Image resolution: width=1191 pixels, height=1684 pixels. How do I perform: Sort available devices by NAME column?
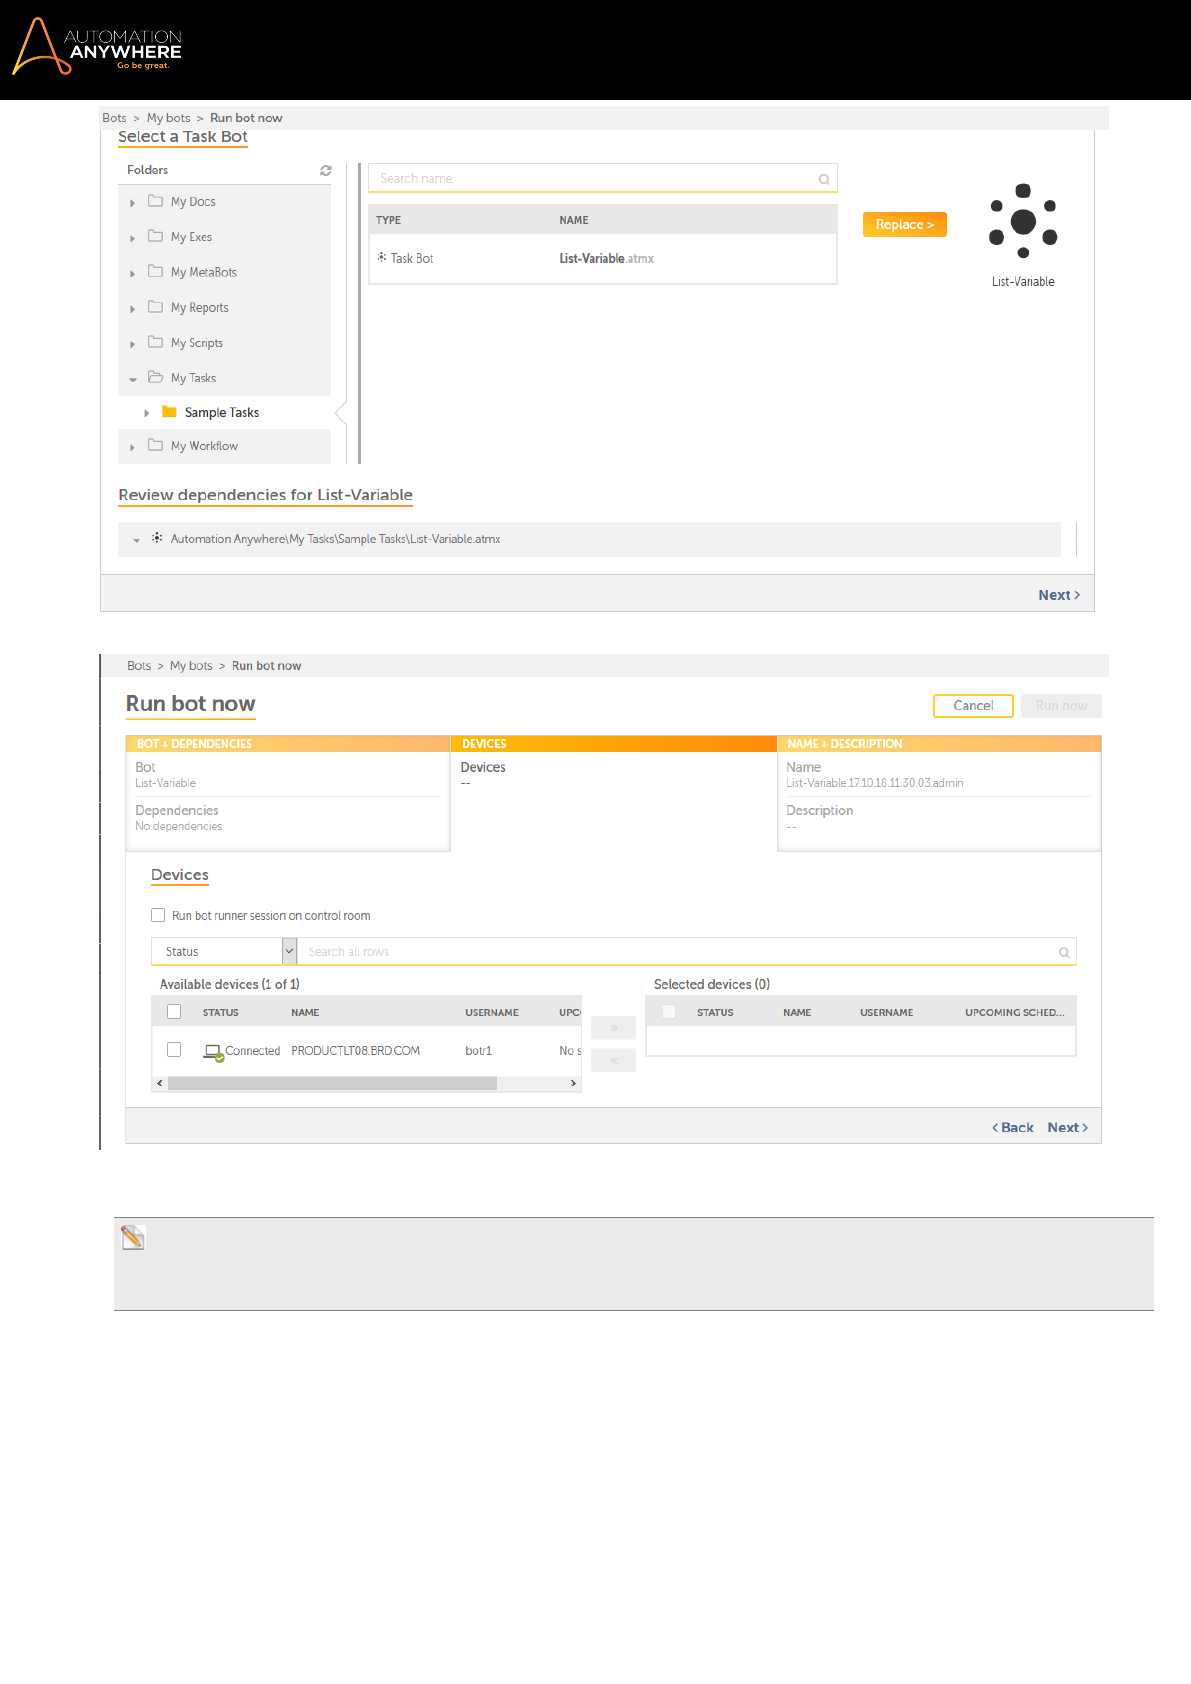click(305, 1013)
